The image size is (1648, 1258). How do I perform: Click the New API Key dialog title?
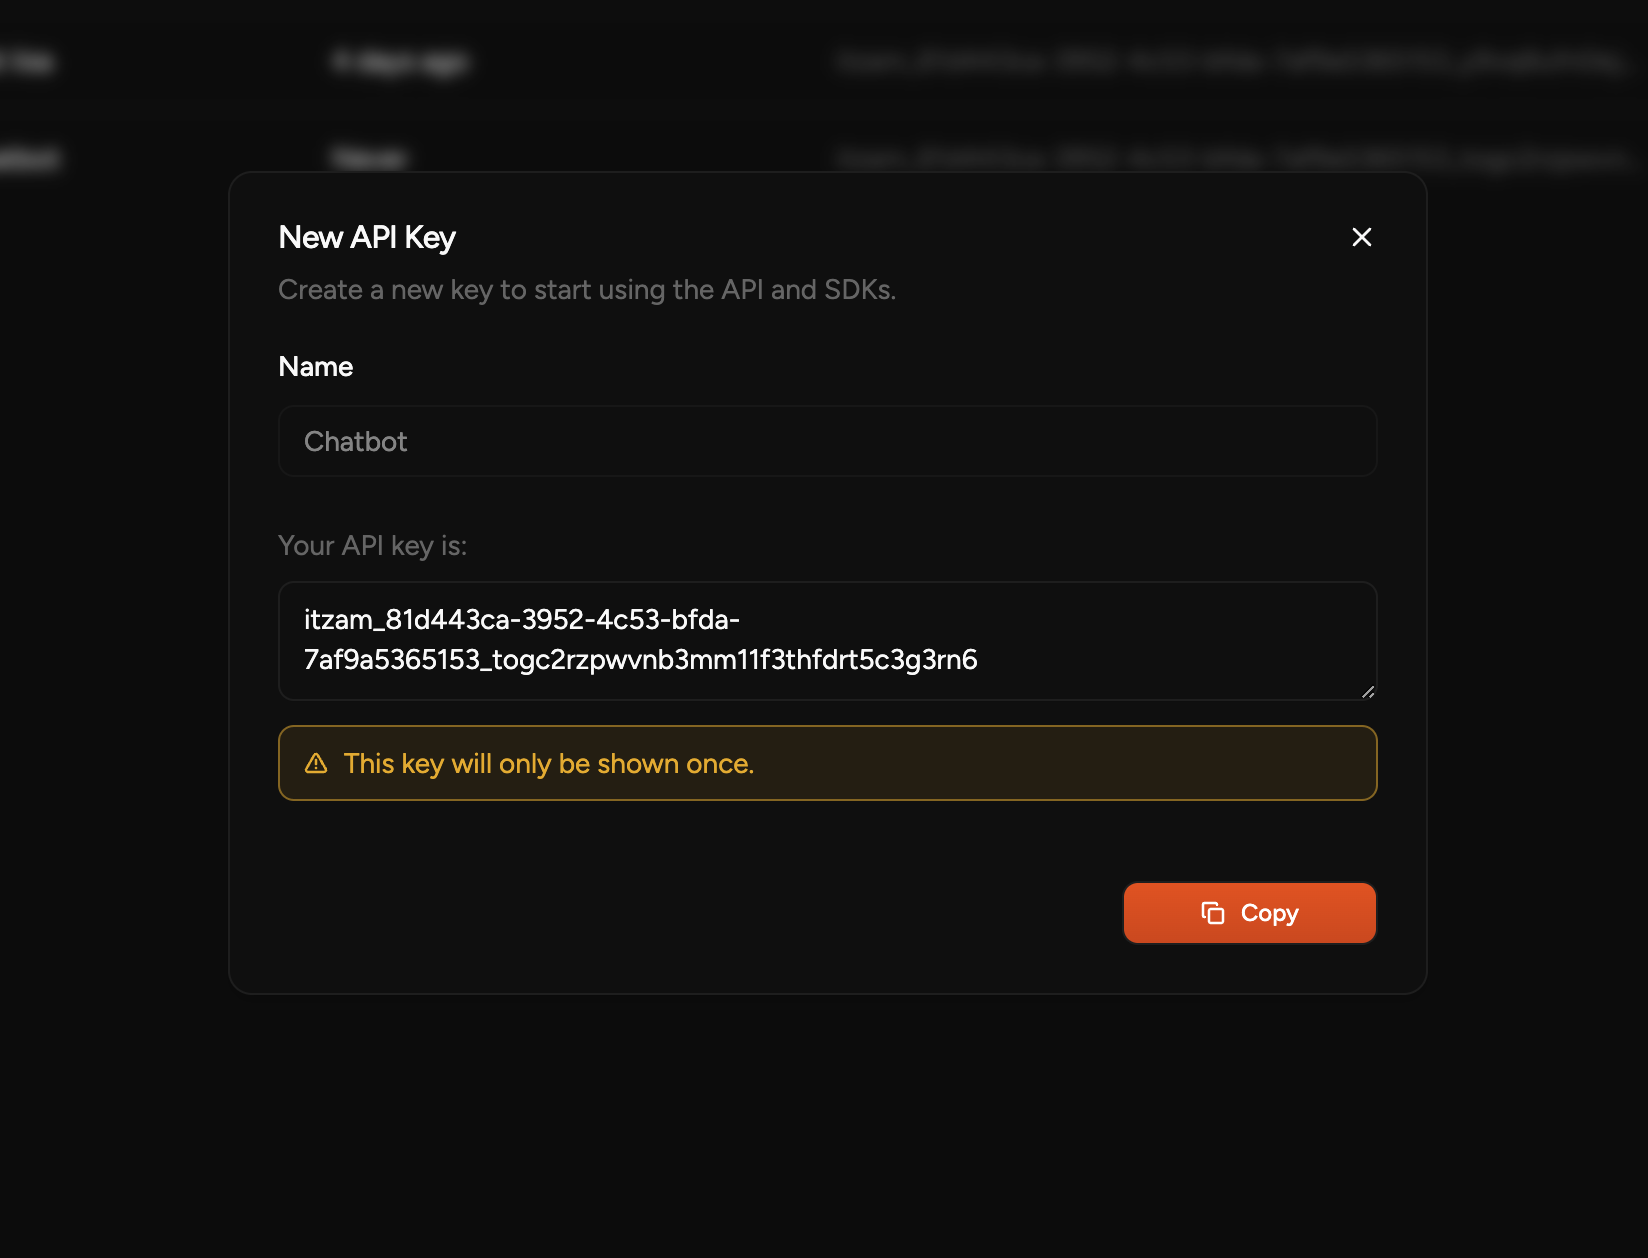(366, 237)
